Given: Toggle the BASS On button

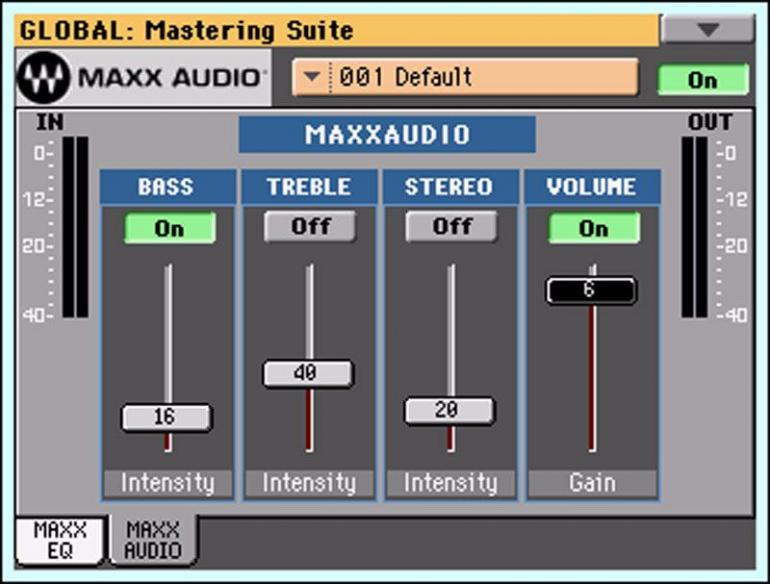Looking at the screenshot, I should point(169,228).
